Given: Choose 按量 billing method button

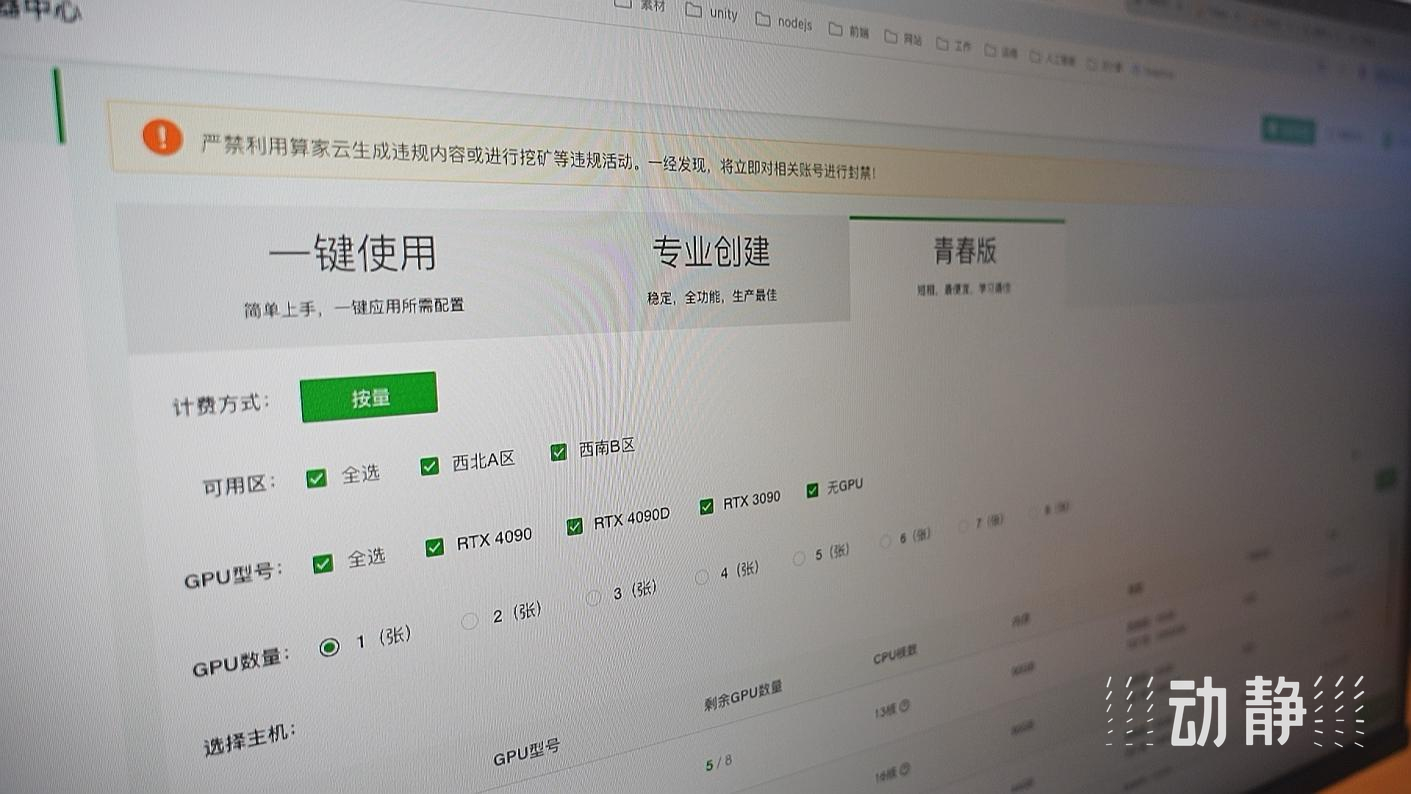Looking at the screenshot, I should (369, 397).
